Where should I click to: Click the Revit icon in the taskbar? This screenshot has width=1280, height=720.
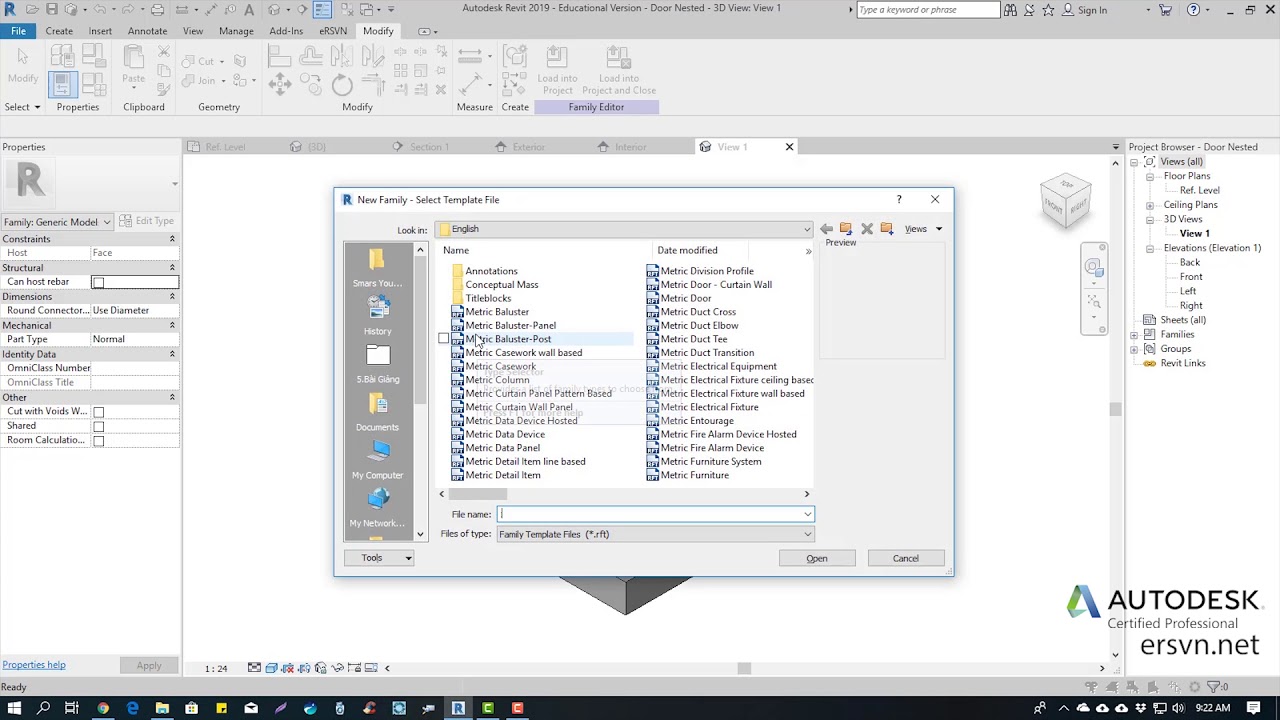458,708
